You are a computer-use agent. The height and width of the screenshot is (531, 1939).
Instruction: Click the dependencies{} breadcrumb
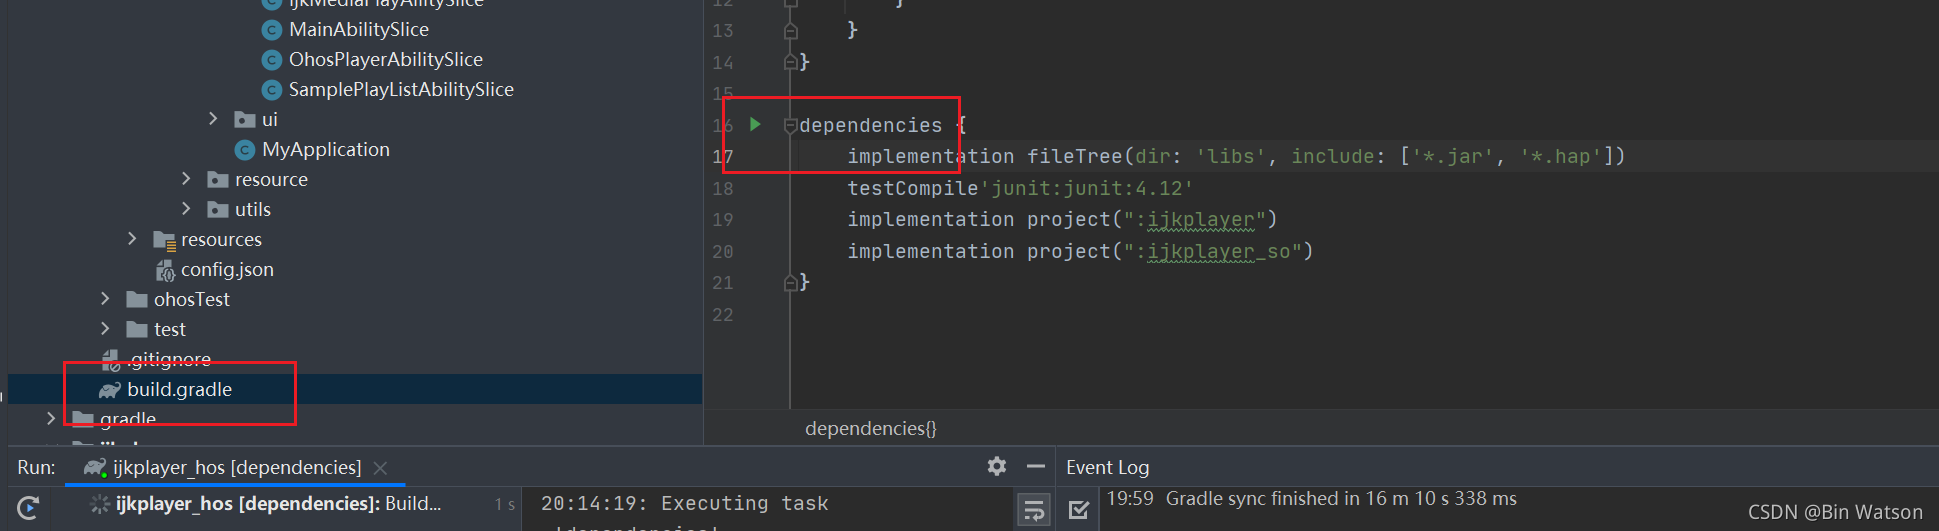[x=870, y=428]
